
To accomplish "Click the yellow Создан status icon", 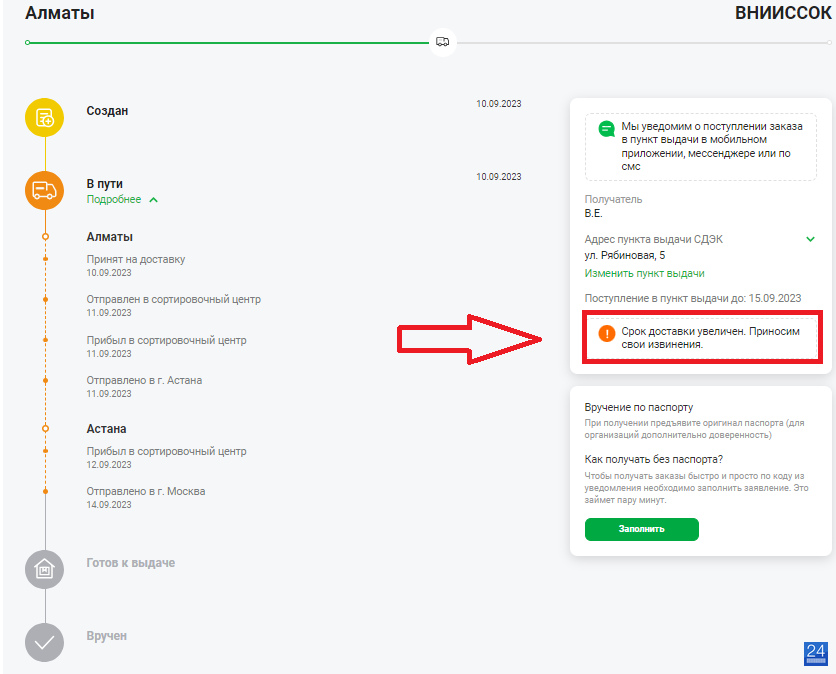I will (44, 117).
